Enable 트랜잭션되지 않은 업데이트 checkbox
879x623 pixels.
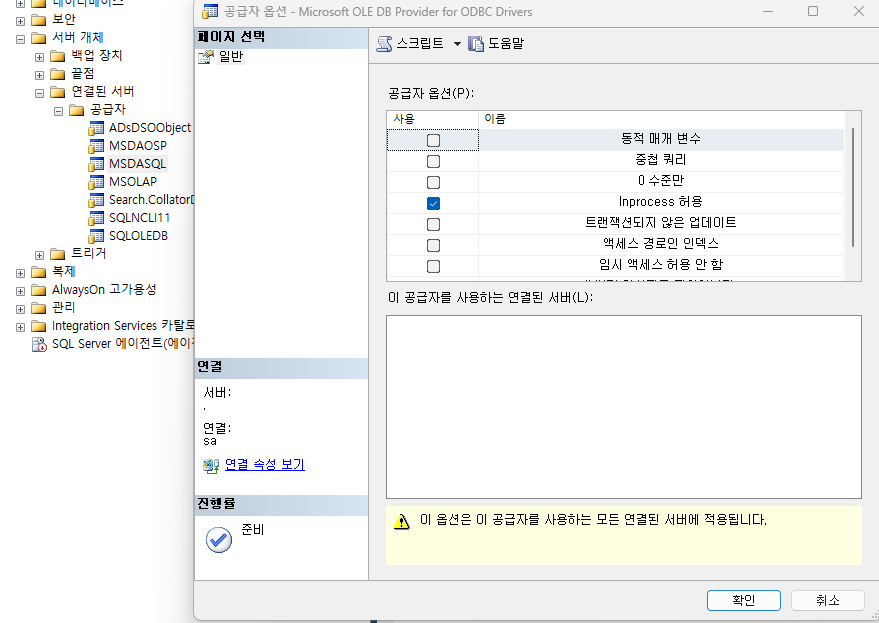(x=433, y=224)
